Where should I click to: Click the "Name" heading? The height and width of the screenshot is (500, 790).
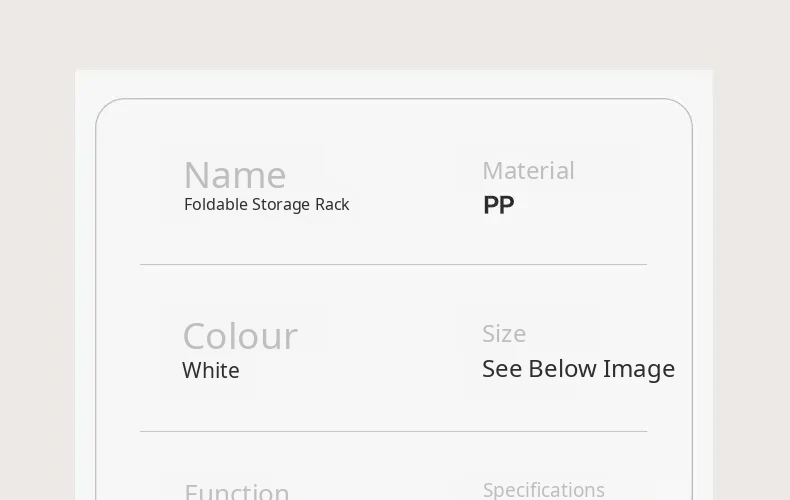point(235,175)
